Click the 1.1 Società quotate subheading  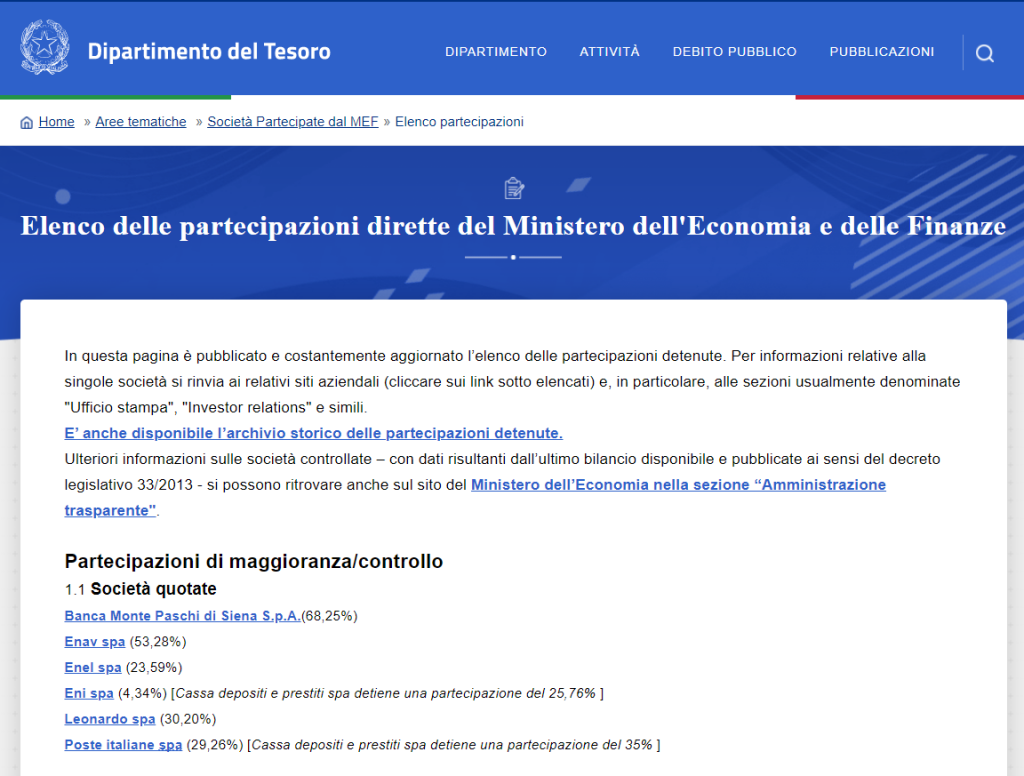pos(140,589)
